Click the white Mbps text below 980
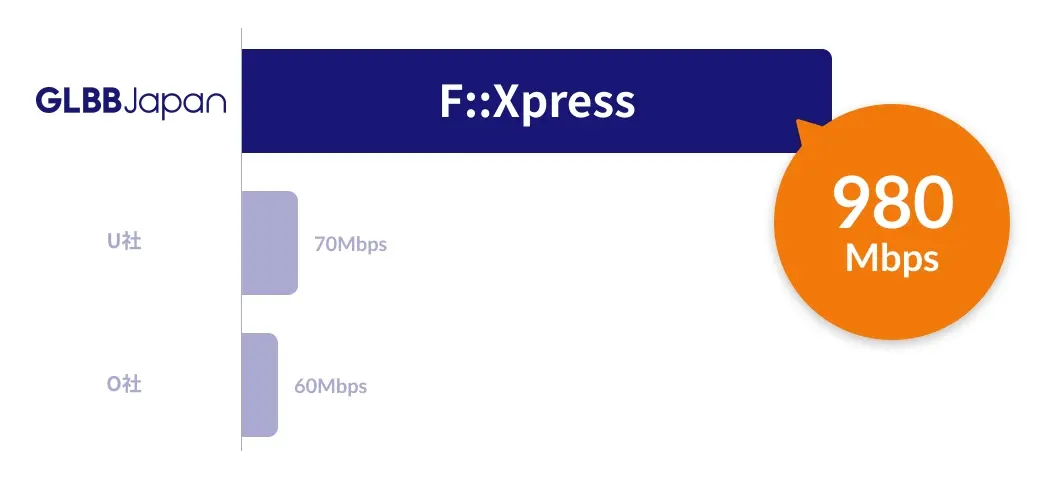1040x480 pixels. 892,259
